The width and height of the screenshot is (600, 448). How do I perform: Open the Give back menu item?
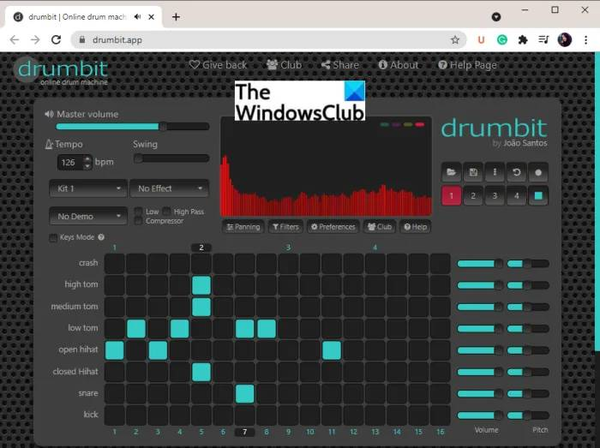218,65
